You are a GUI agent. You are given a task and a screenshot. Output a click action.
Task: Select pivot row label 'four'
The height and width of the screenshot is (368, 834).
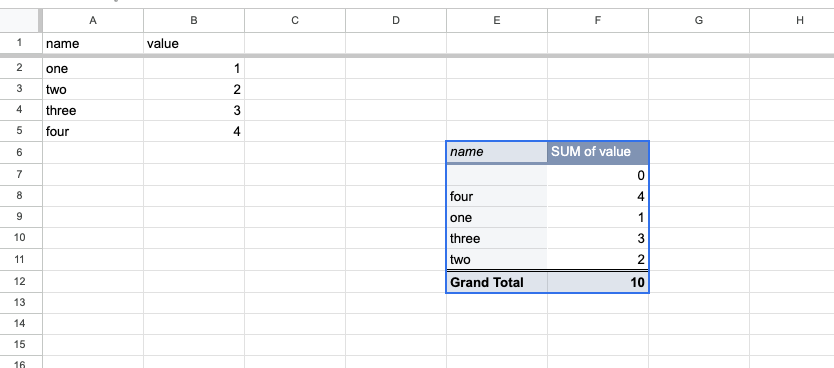[497, 196]
